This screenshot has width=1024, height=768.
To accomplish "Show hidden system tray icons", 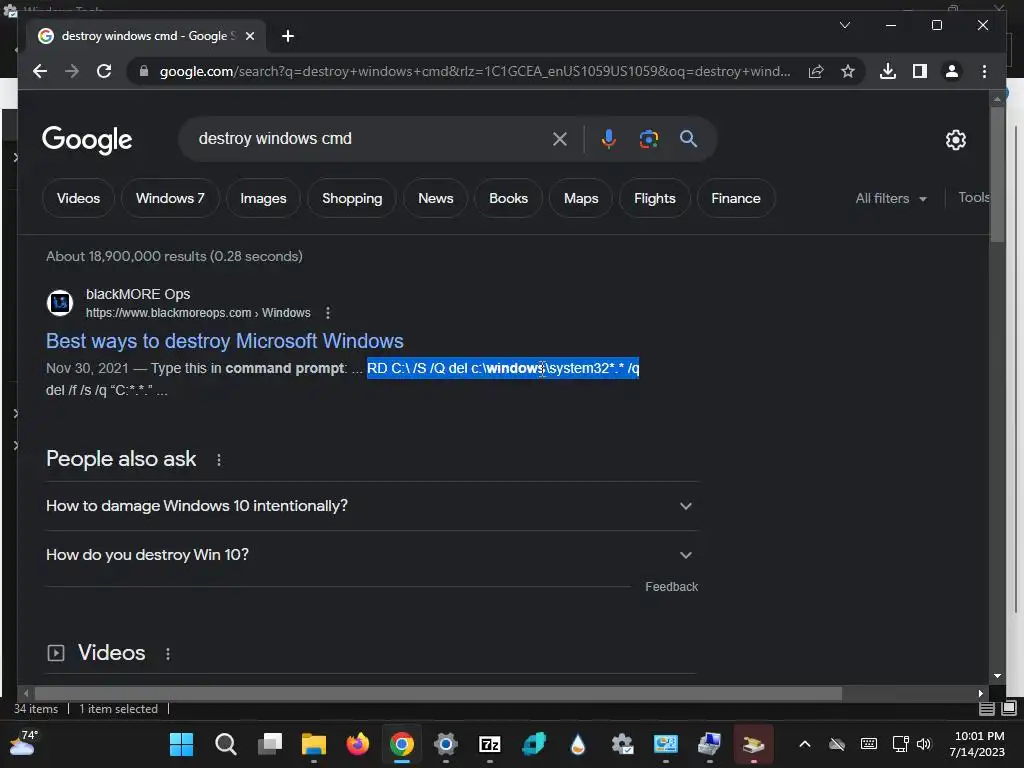I will [x=805, y=744].
